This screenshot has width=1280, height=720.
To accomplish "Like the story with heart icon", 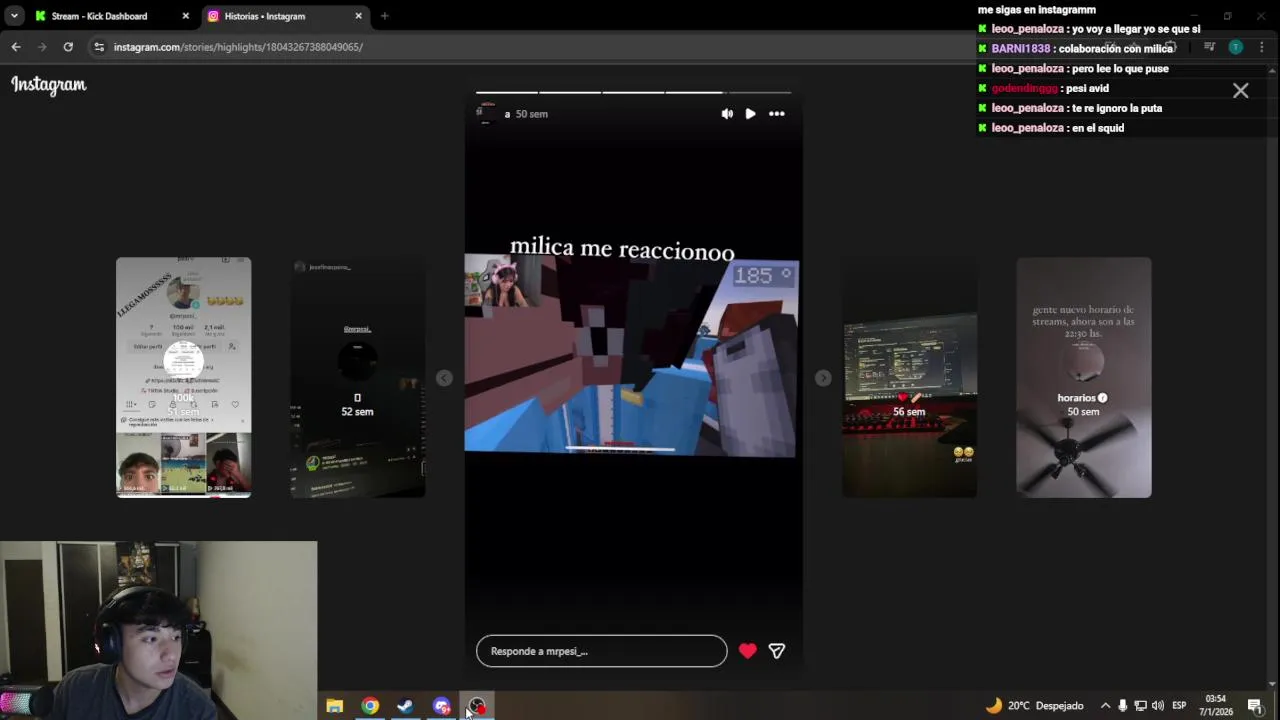I will coord(747,651).
